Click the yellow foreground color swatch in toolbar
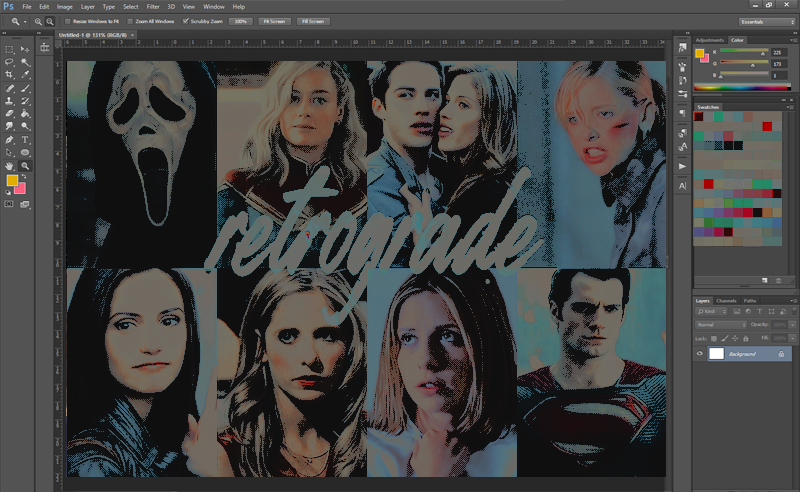Image resolution: width=800 pixels, height=492 pixels. coord(12,180)
